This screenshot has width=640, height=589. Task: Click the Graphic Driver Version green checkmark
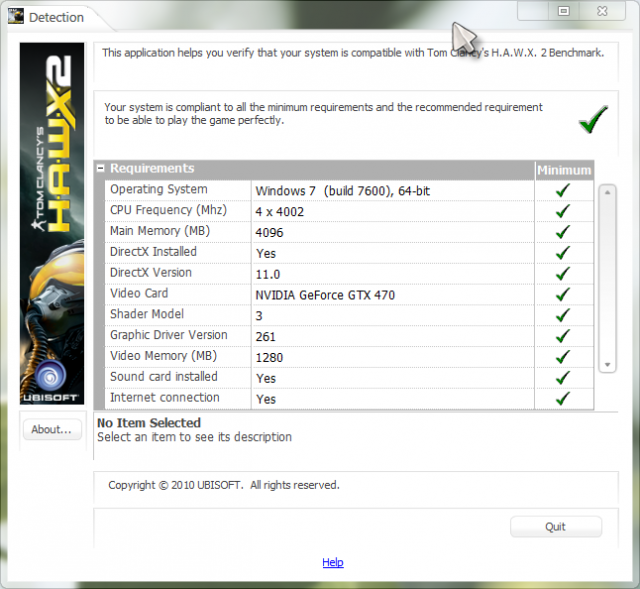click(x=563, y=336)
